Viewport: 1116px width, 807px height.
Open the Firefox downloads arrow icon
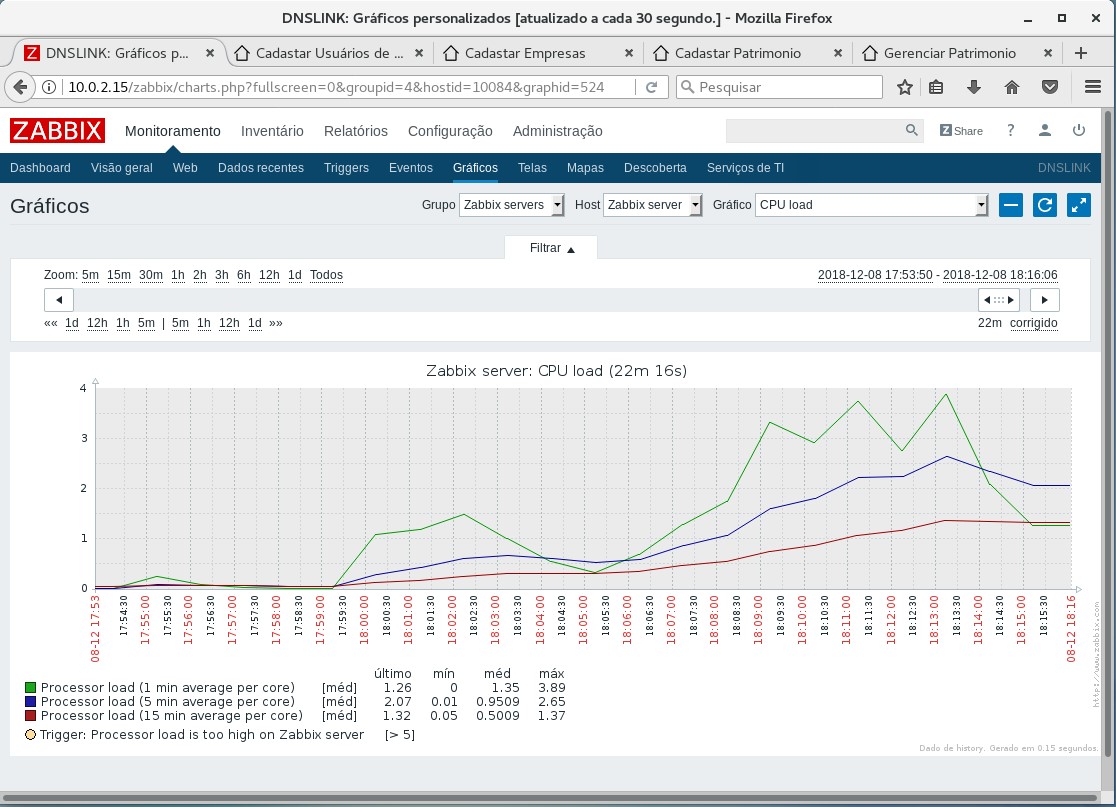pyautogui.click(x=974, y=87)
